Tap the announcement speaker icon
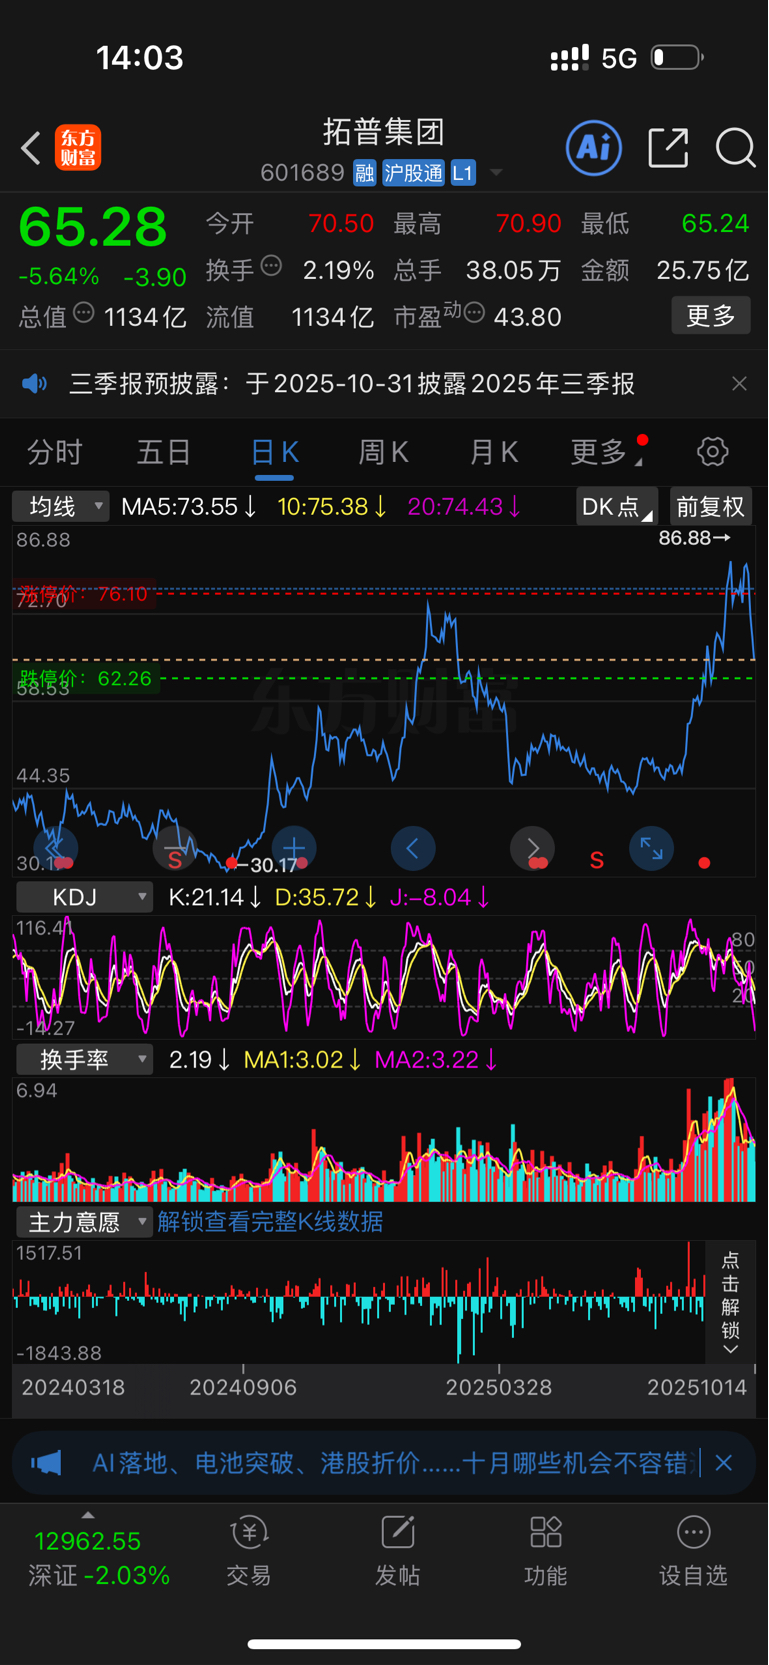The height and width of the screenshot is (1665, 769). pyautogui.click(x=35, y=384)
